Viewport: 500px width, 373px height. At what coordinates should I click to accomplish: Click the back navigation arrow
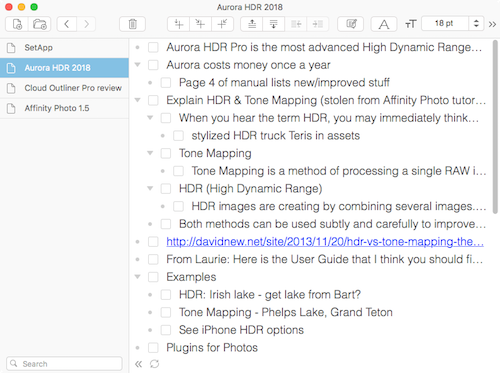67,24
